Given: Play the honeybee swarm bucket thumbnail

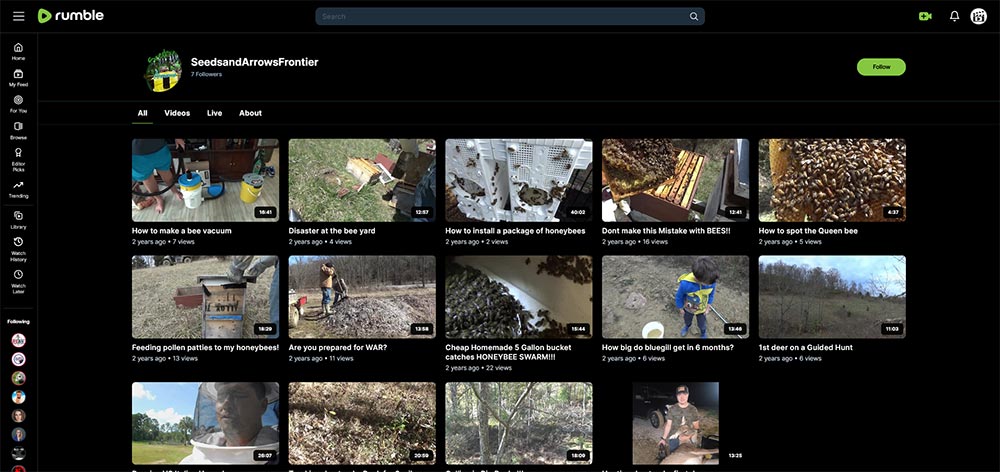Looking at the screenshot, I should 518,297.
